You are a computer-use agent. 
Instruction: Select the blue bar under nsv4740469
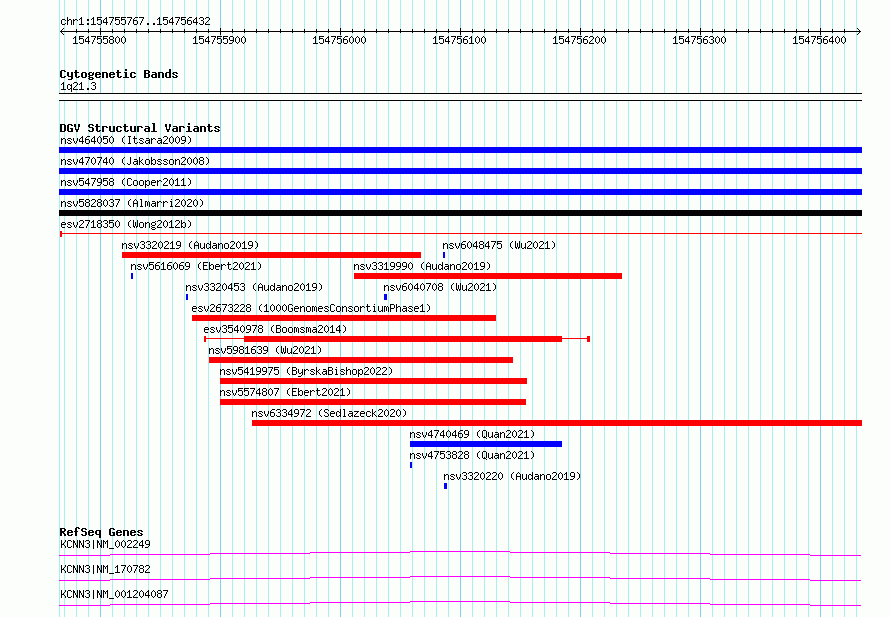click(x=486, y=444)
